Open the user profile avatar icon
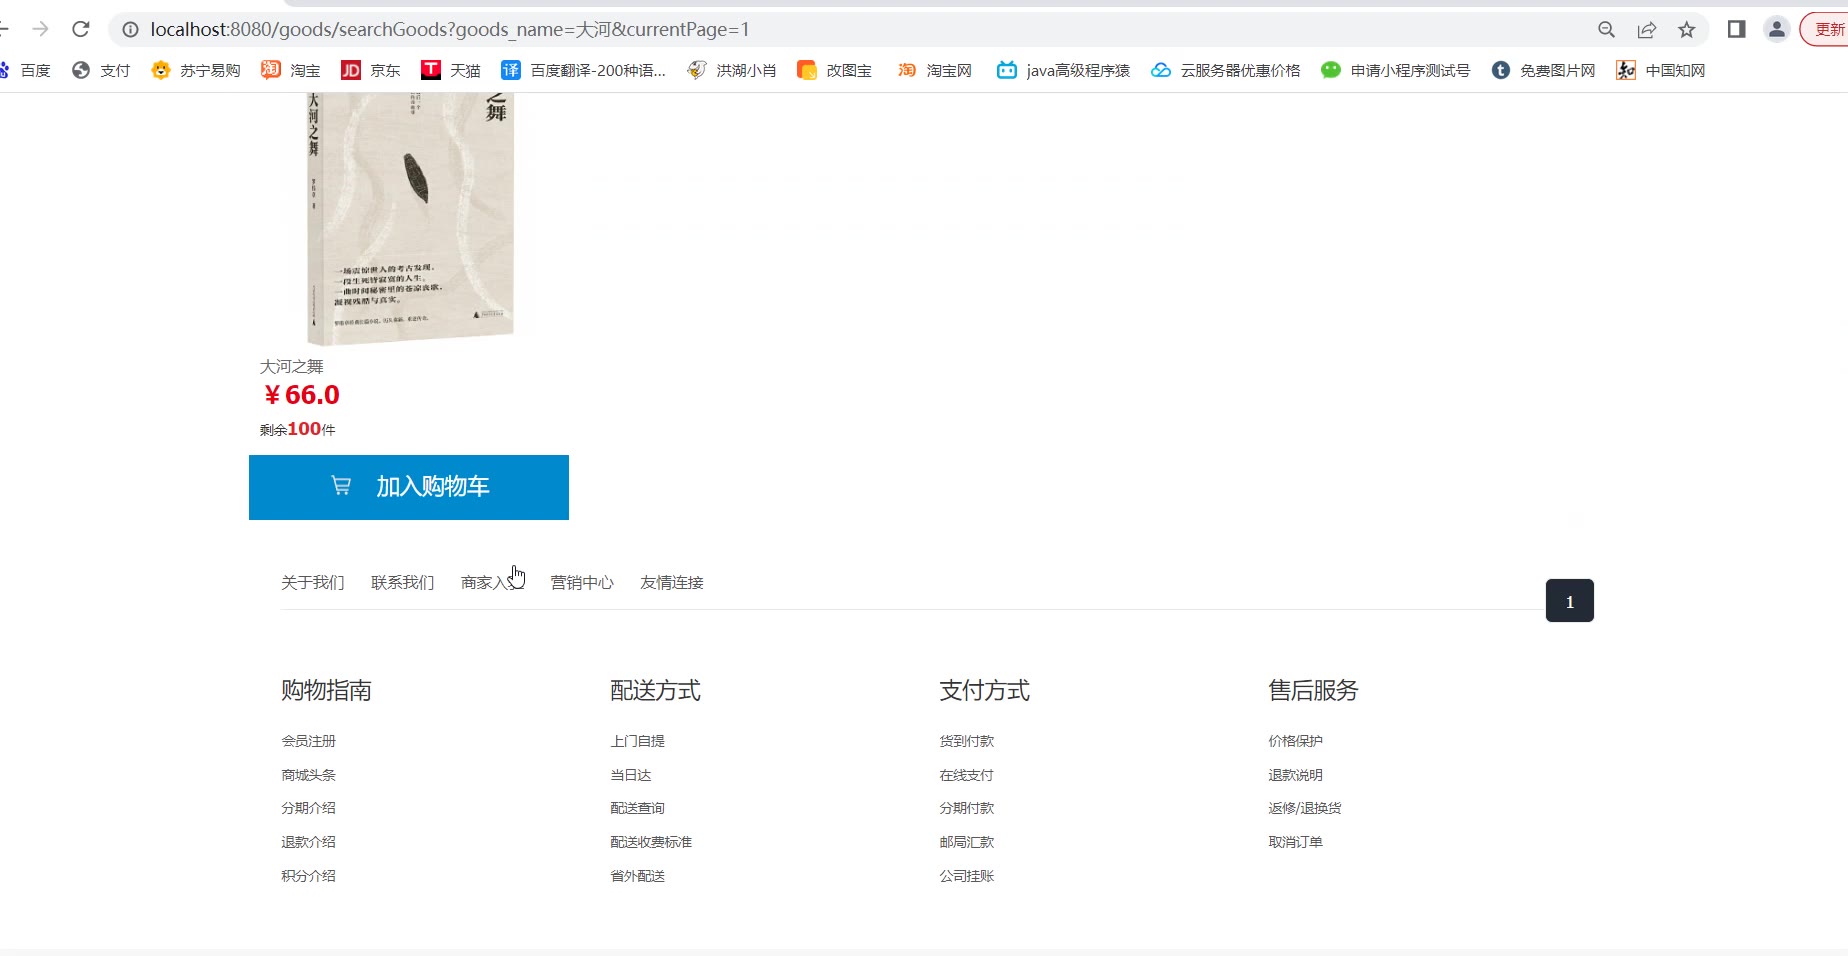Viewport: 1848px width, 956px height. 1777,30
